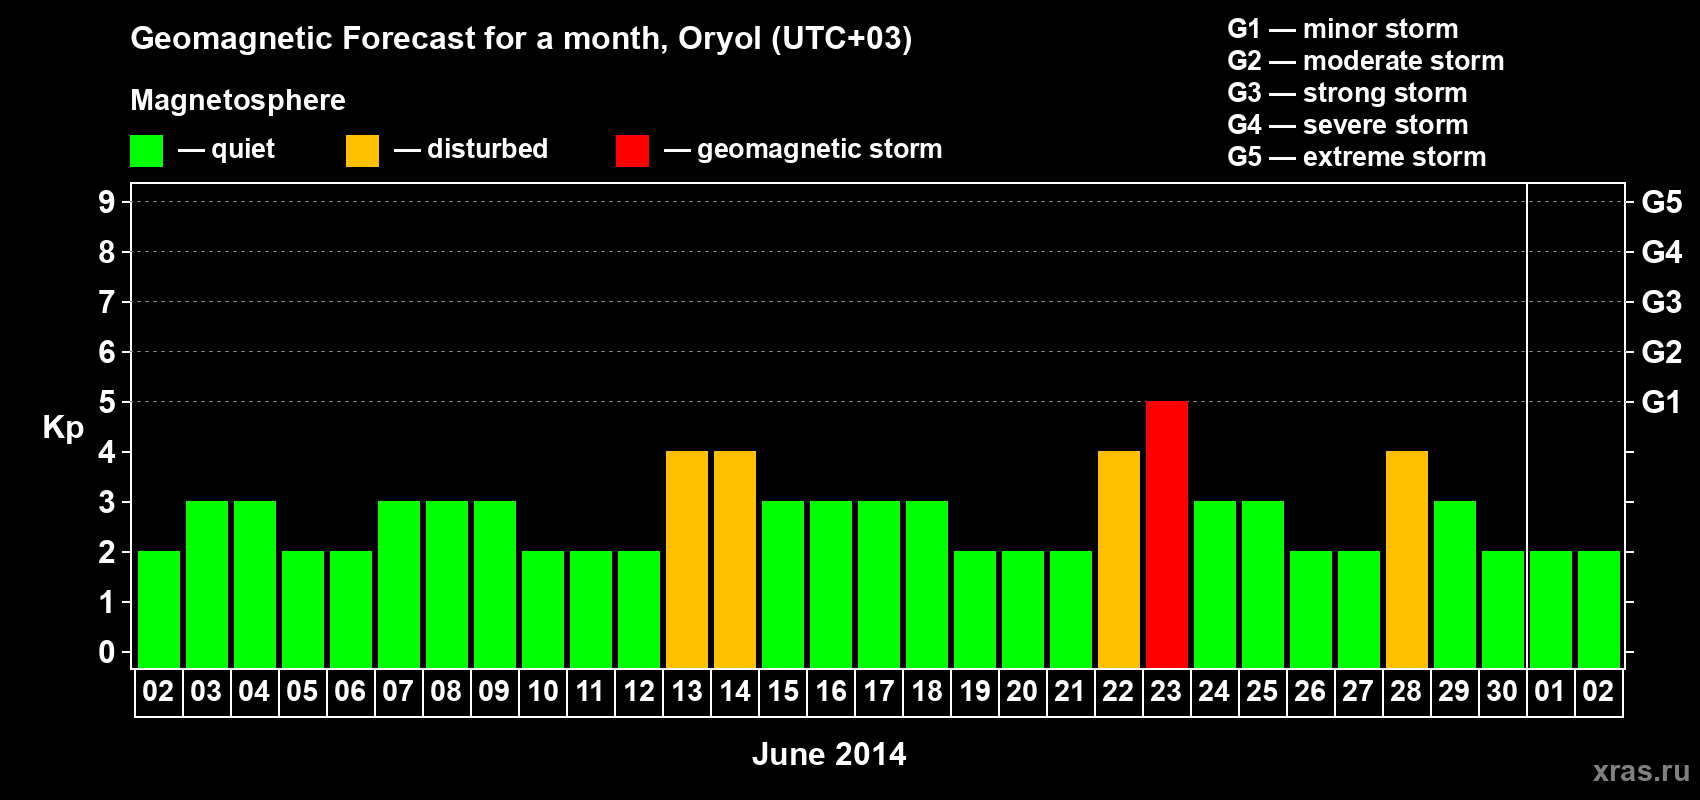Click the G3 label on right axis
Screen dimensions: 1700x800
(1662, 302)
